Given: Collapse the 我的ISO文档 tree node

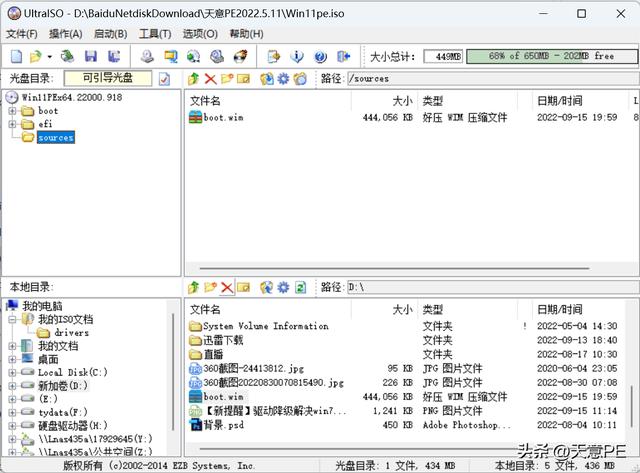Looking at the screenshot, I should coord(12,319).
